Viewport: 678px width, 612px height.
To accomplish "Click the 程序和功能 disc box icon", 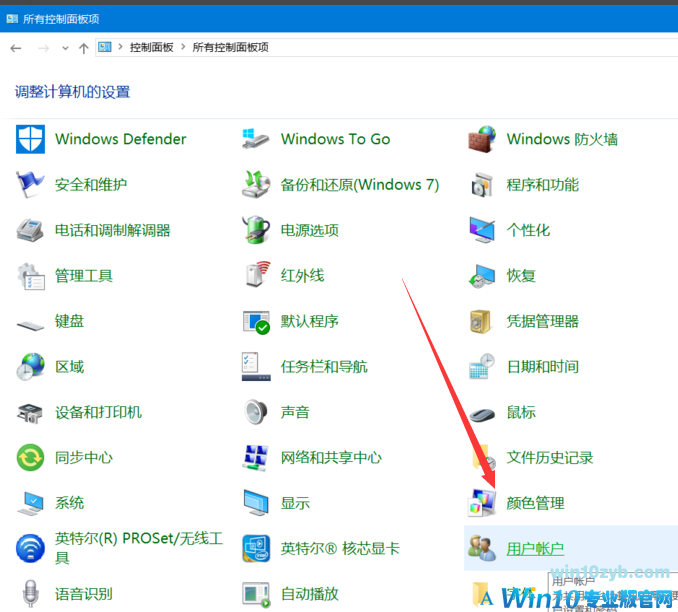I will tap(482, 185).
